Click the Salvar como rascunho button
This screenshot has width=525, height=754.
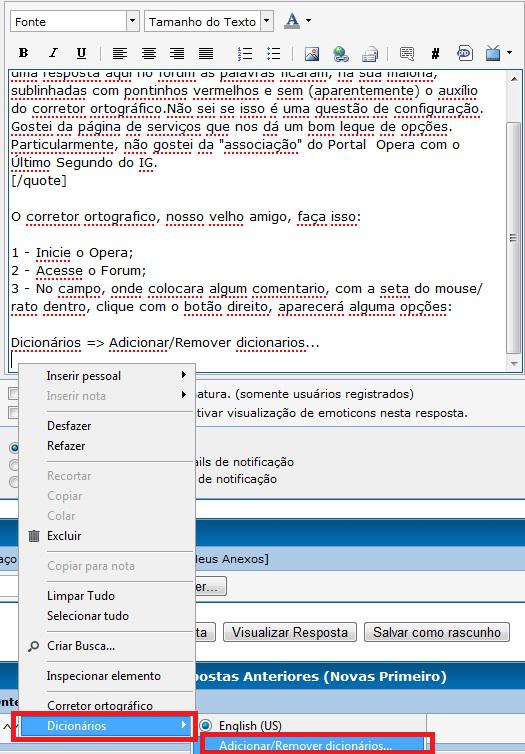pos(437,632)
